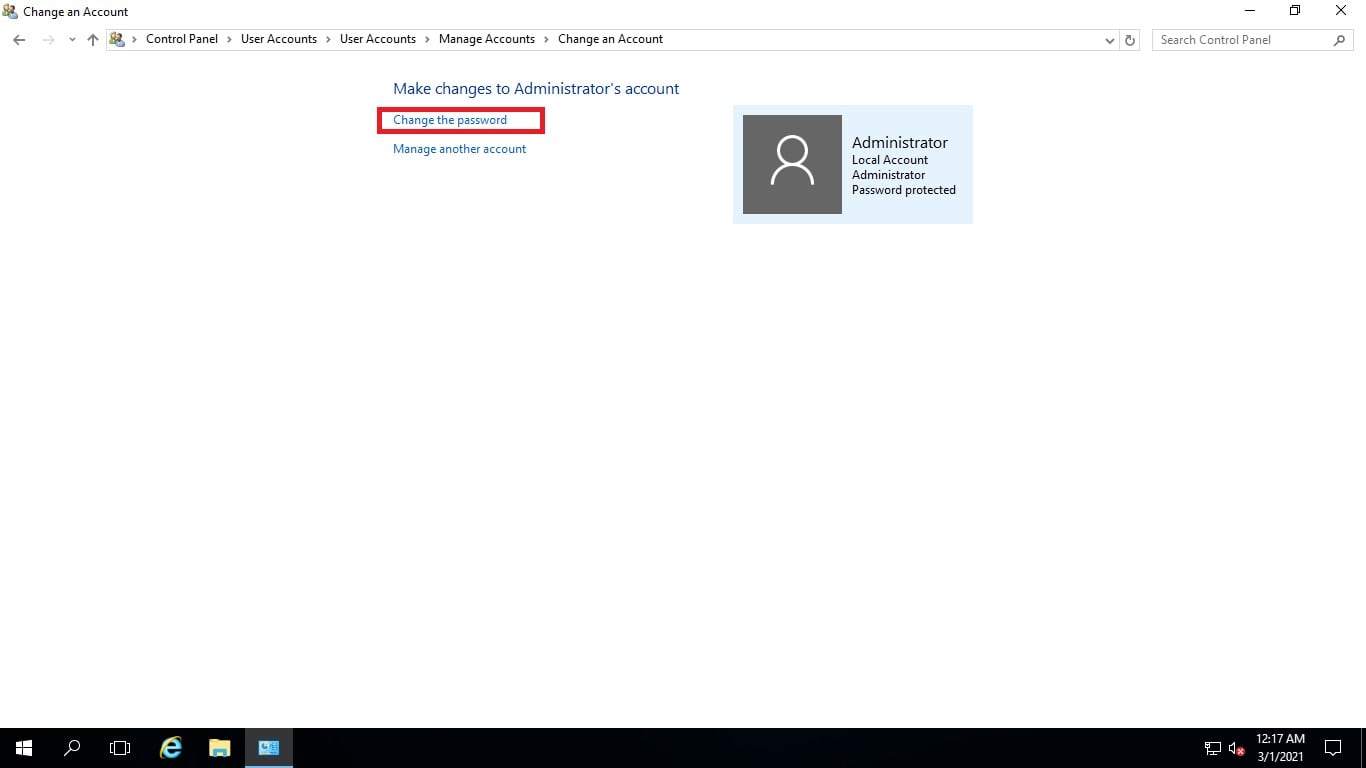The width and height of the screenshot is (1366, 768).
Task: Launch Internet Explorer from taskbar
Action: 171,747
